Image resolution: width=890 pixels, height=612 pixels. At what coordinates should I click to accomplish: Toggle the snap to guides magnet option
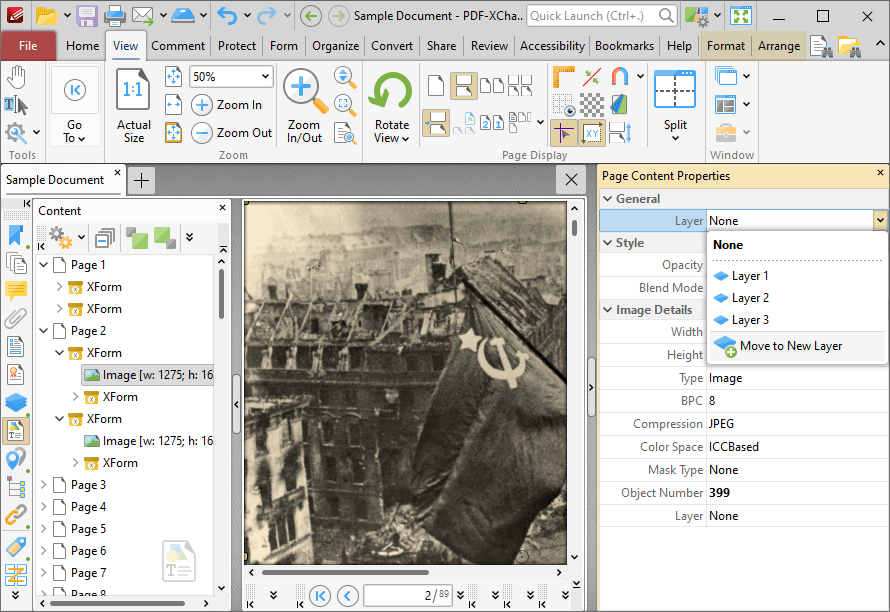(620, 77)
